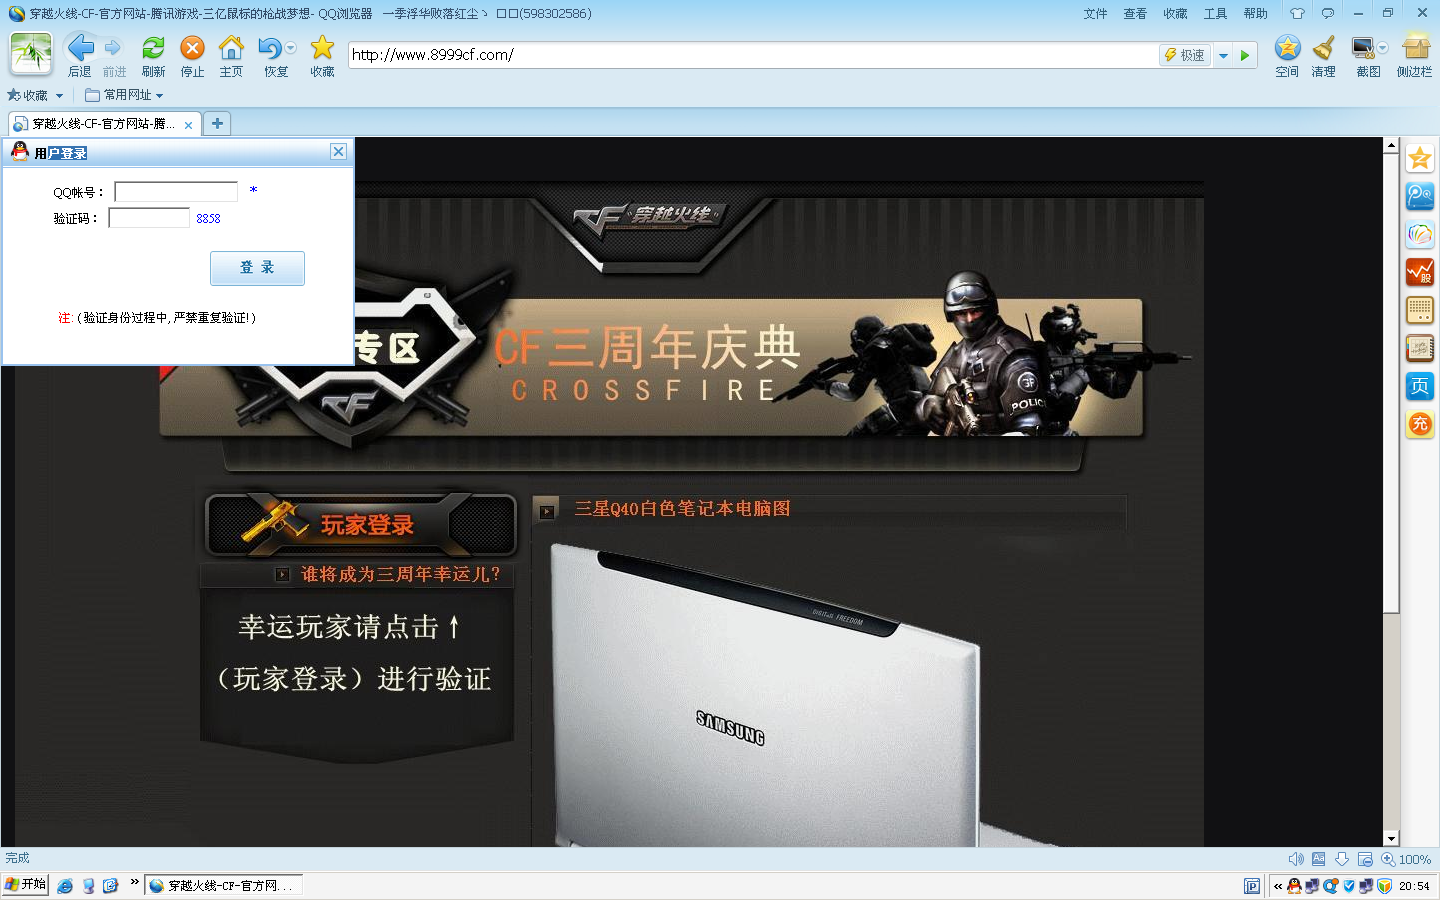
Task: Click the 验证码 input field
Action: [149, 217]
